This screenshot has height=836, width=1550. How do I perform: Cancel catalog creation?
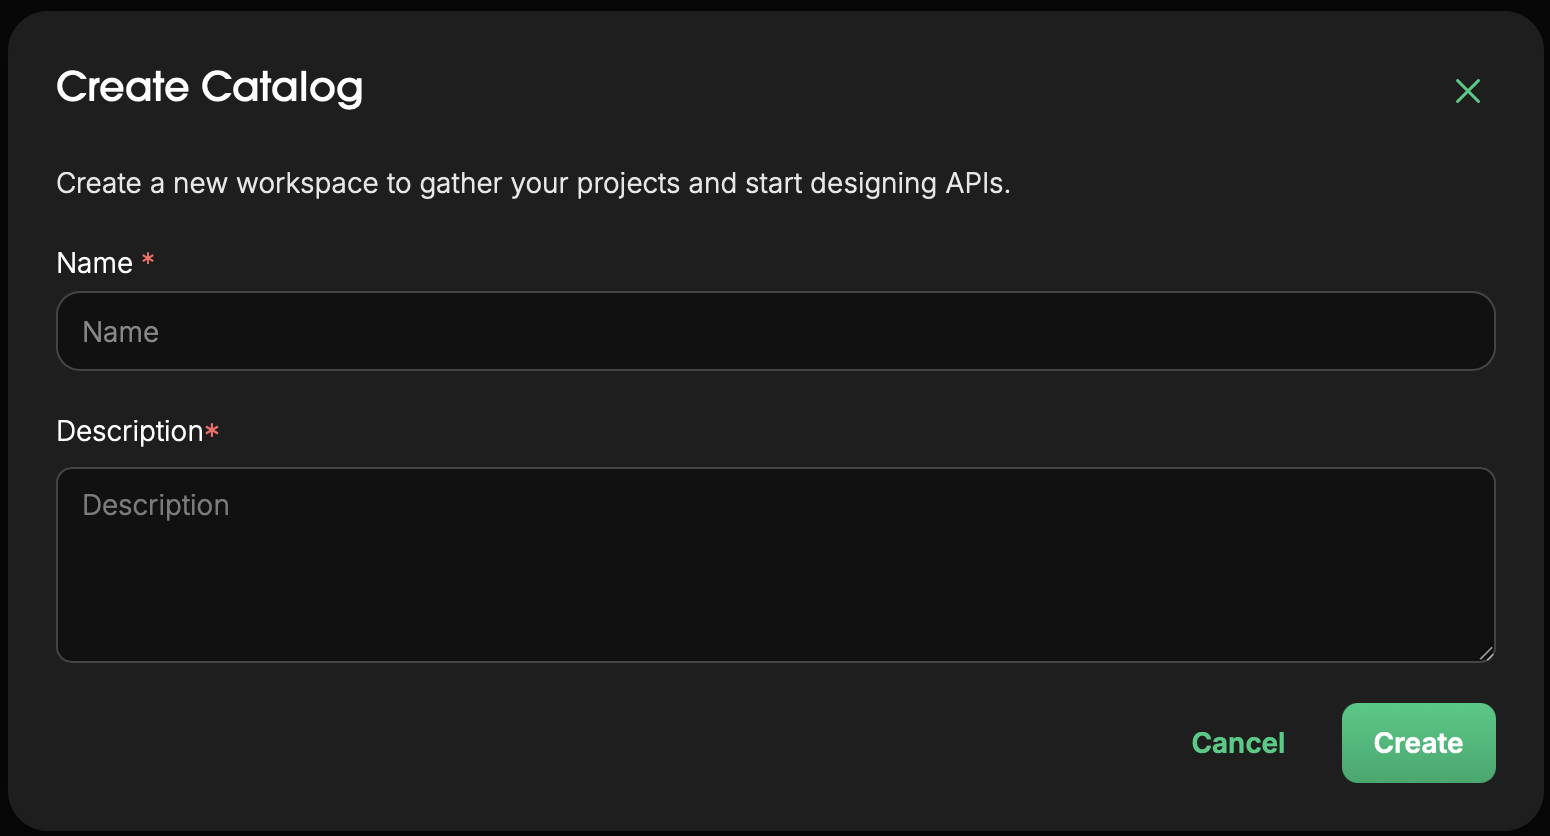tap(1238, 743)
